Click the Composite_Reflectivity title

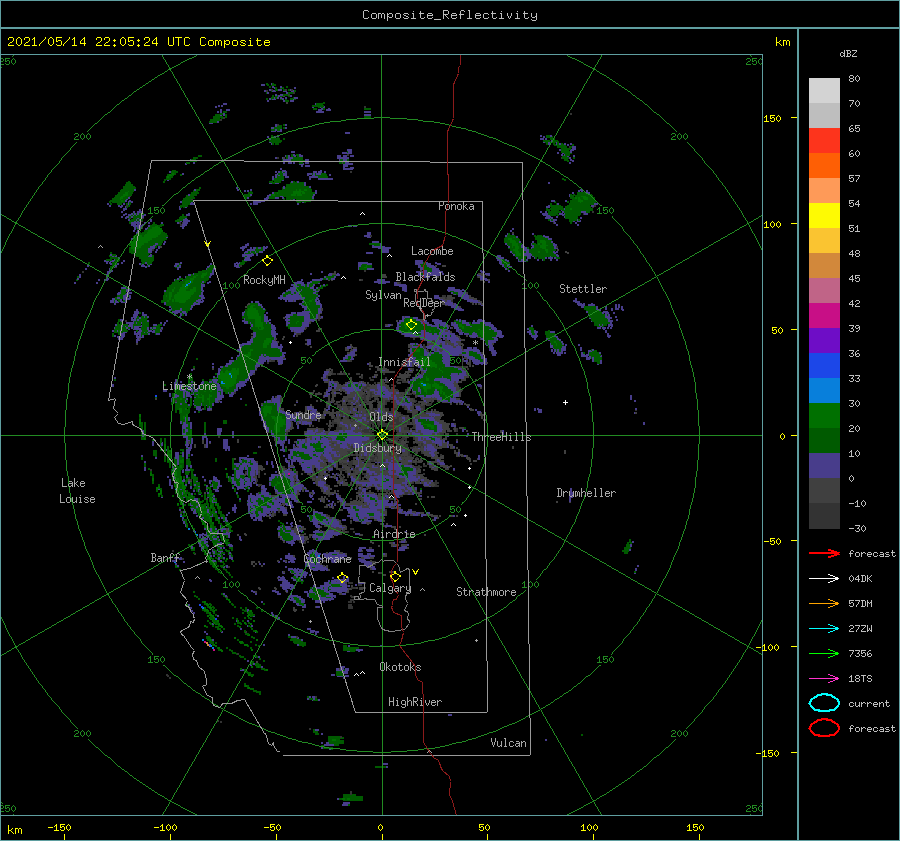pos(449,15)
